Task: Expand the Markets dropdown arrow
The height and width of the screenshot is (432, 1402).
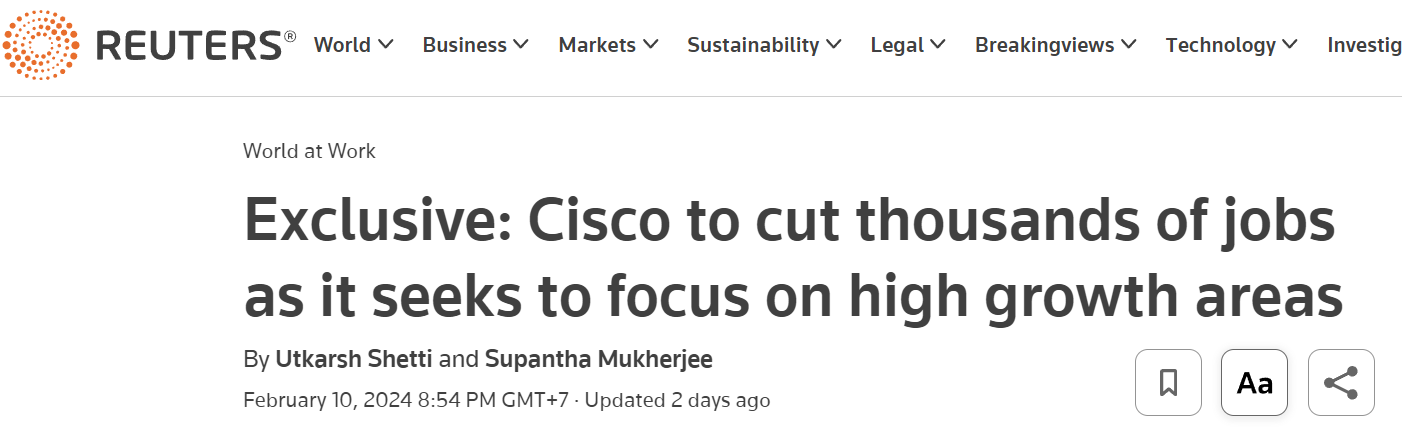Action: (651, 45)
